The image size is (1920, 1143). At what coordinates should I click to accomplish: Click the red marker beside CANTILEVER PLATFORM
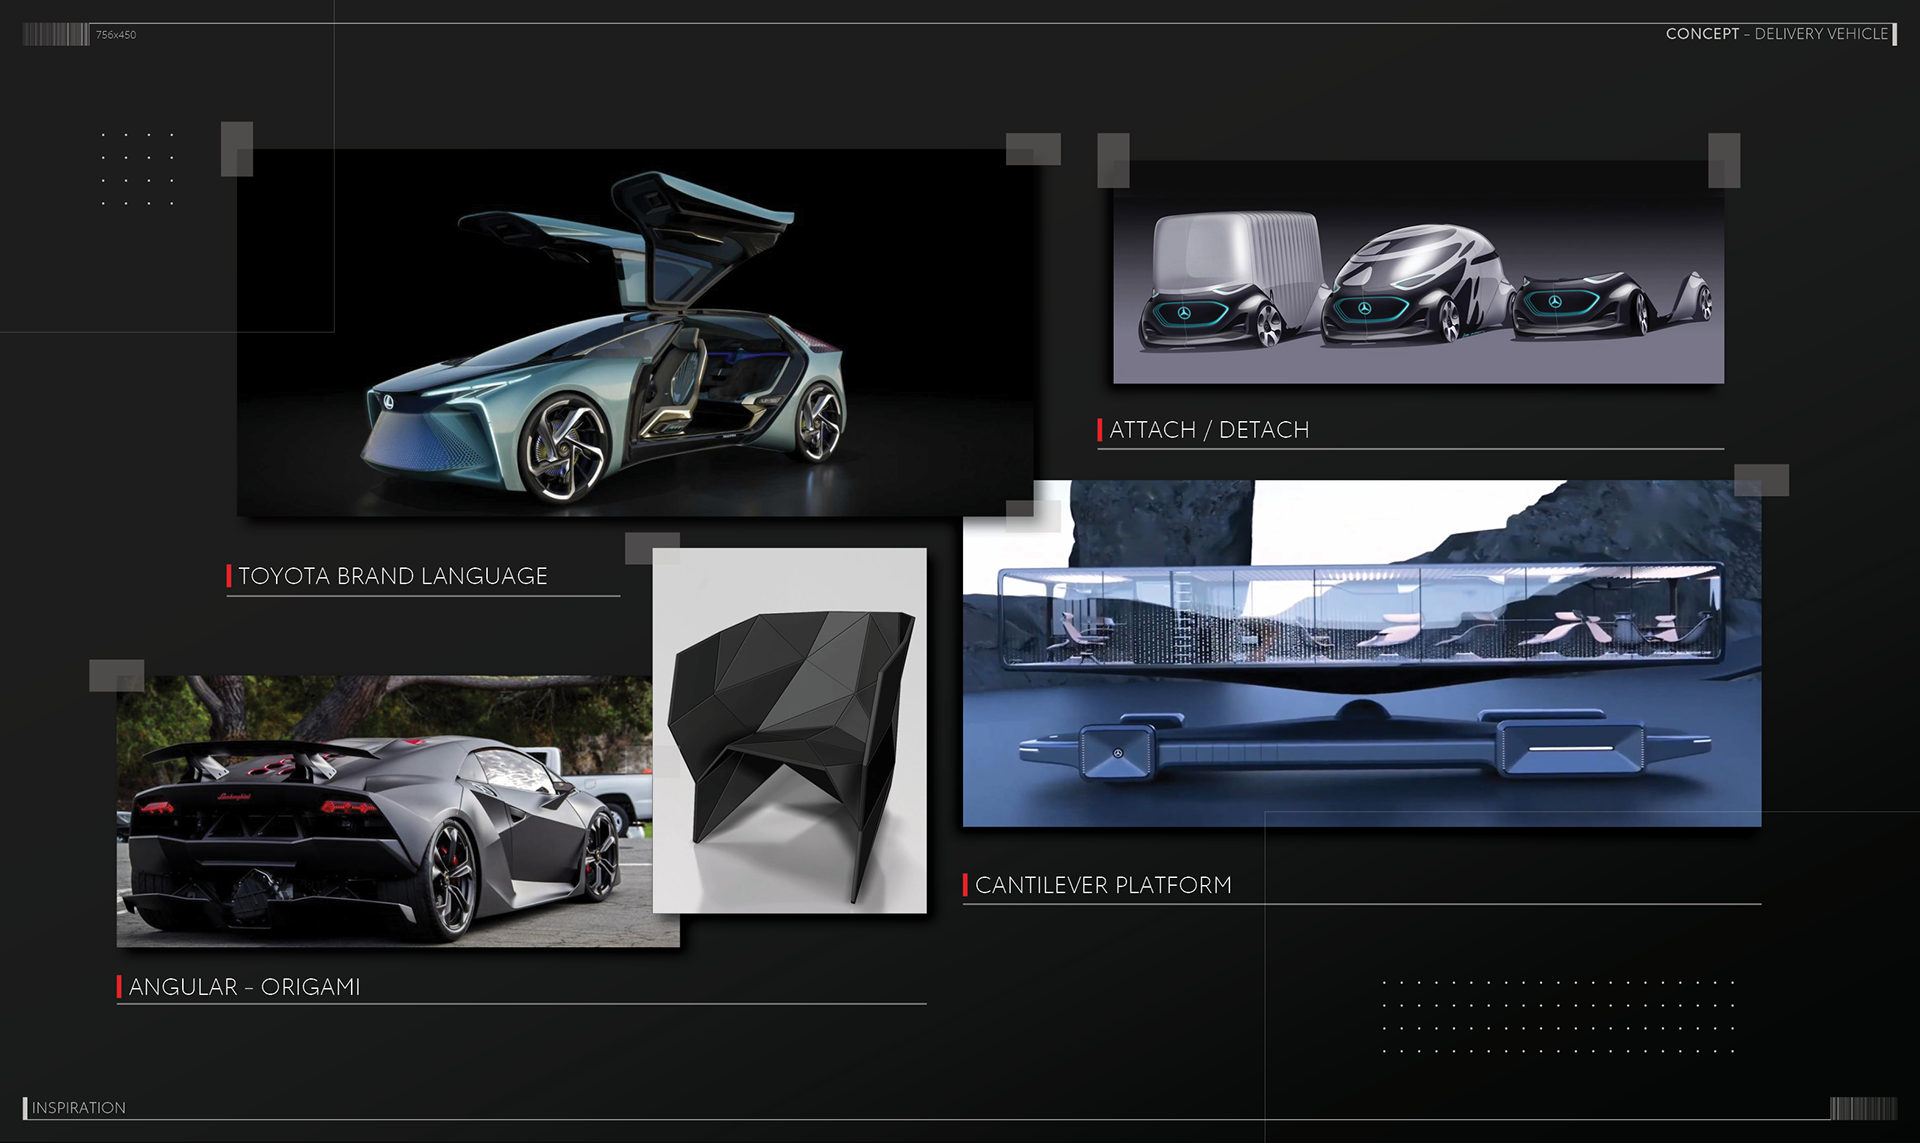tap(965, 885)
